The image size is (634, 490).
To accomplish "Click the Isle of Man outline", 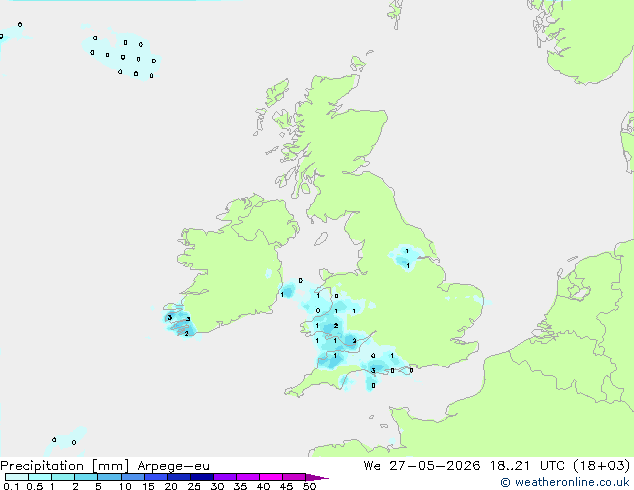I will point(321,239).
